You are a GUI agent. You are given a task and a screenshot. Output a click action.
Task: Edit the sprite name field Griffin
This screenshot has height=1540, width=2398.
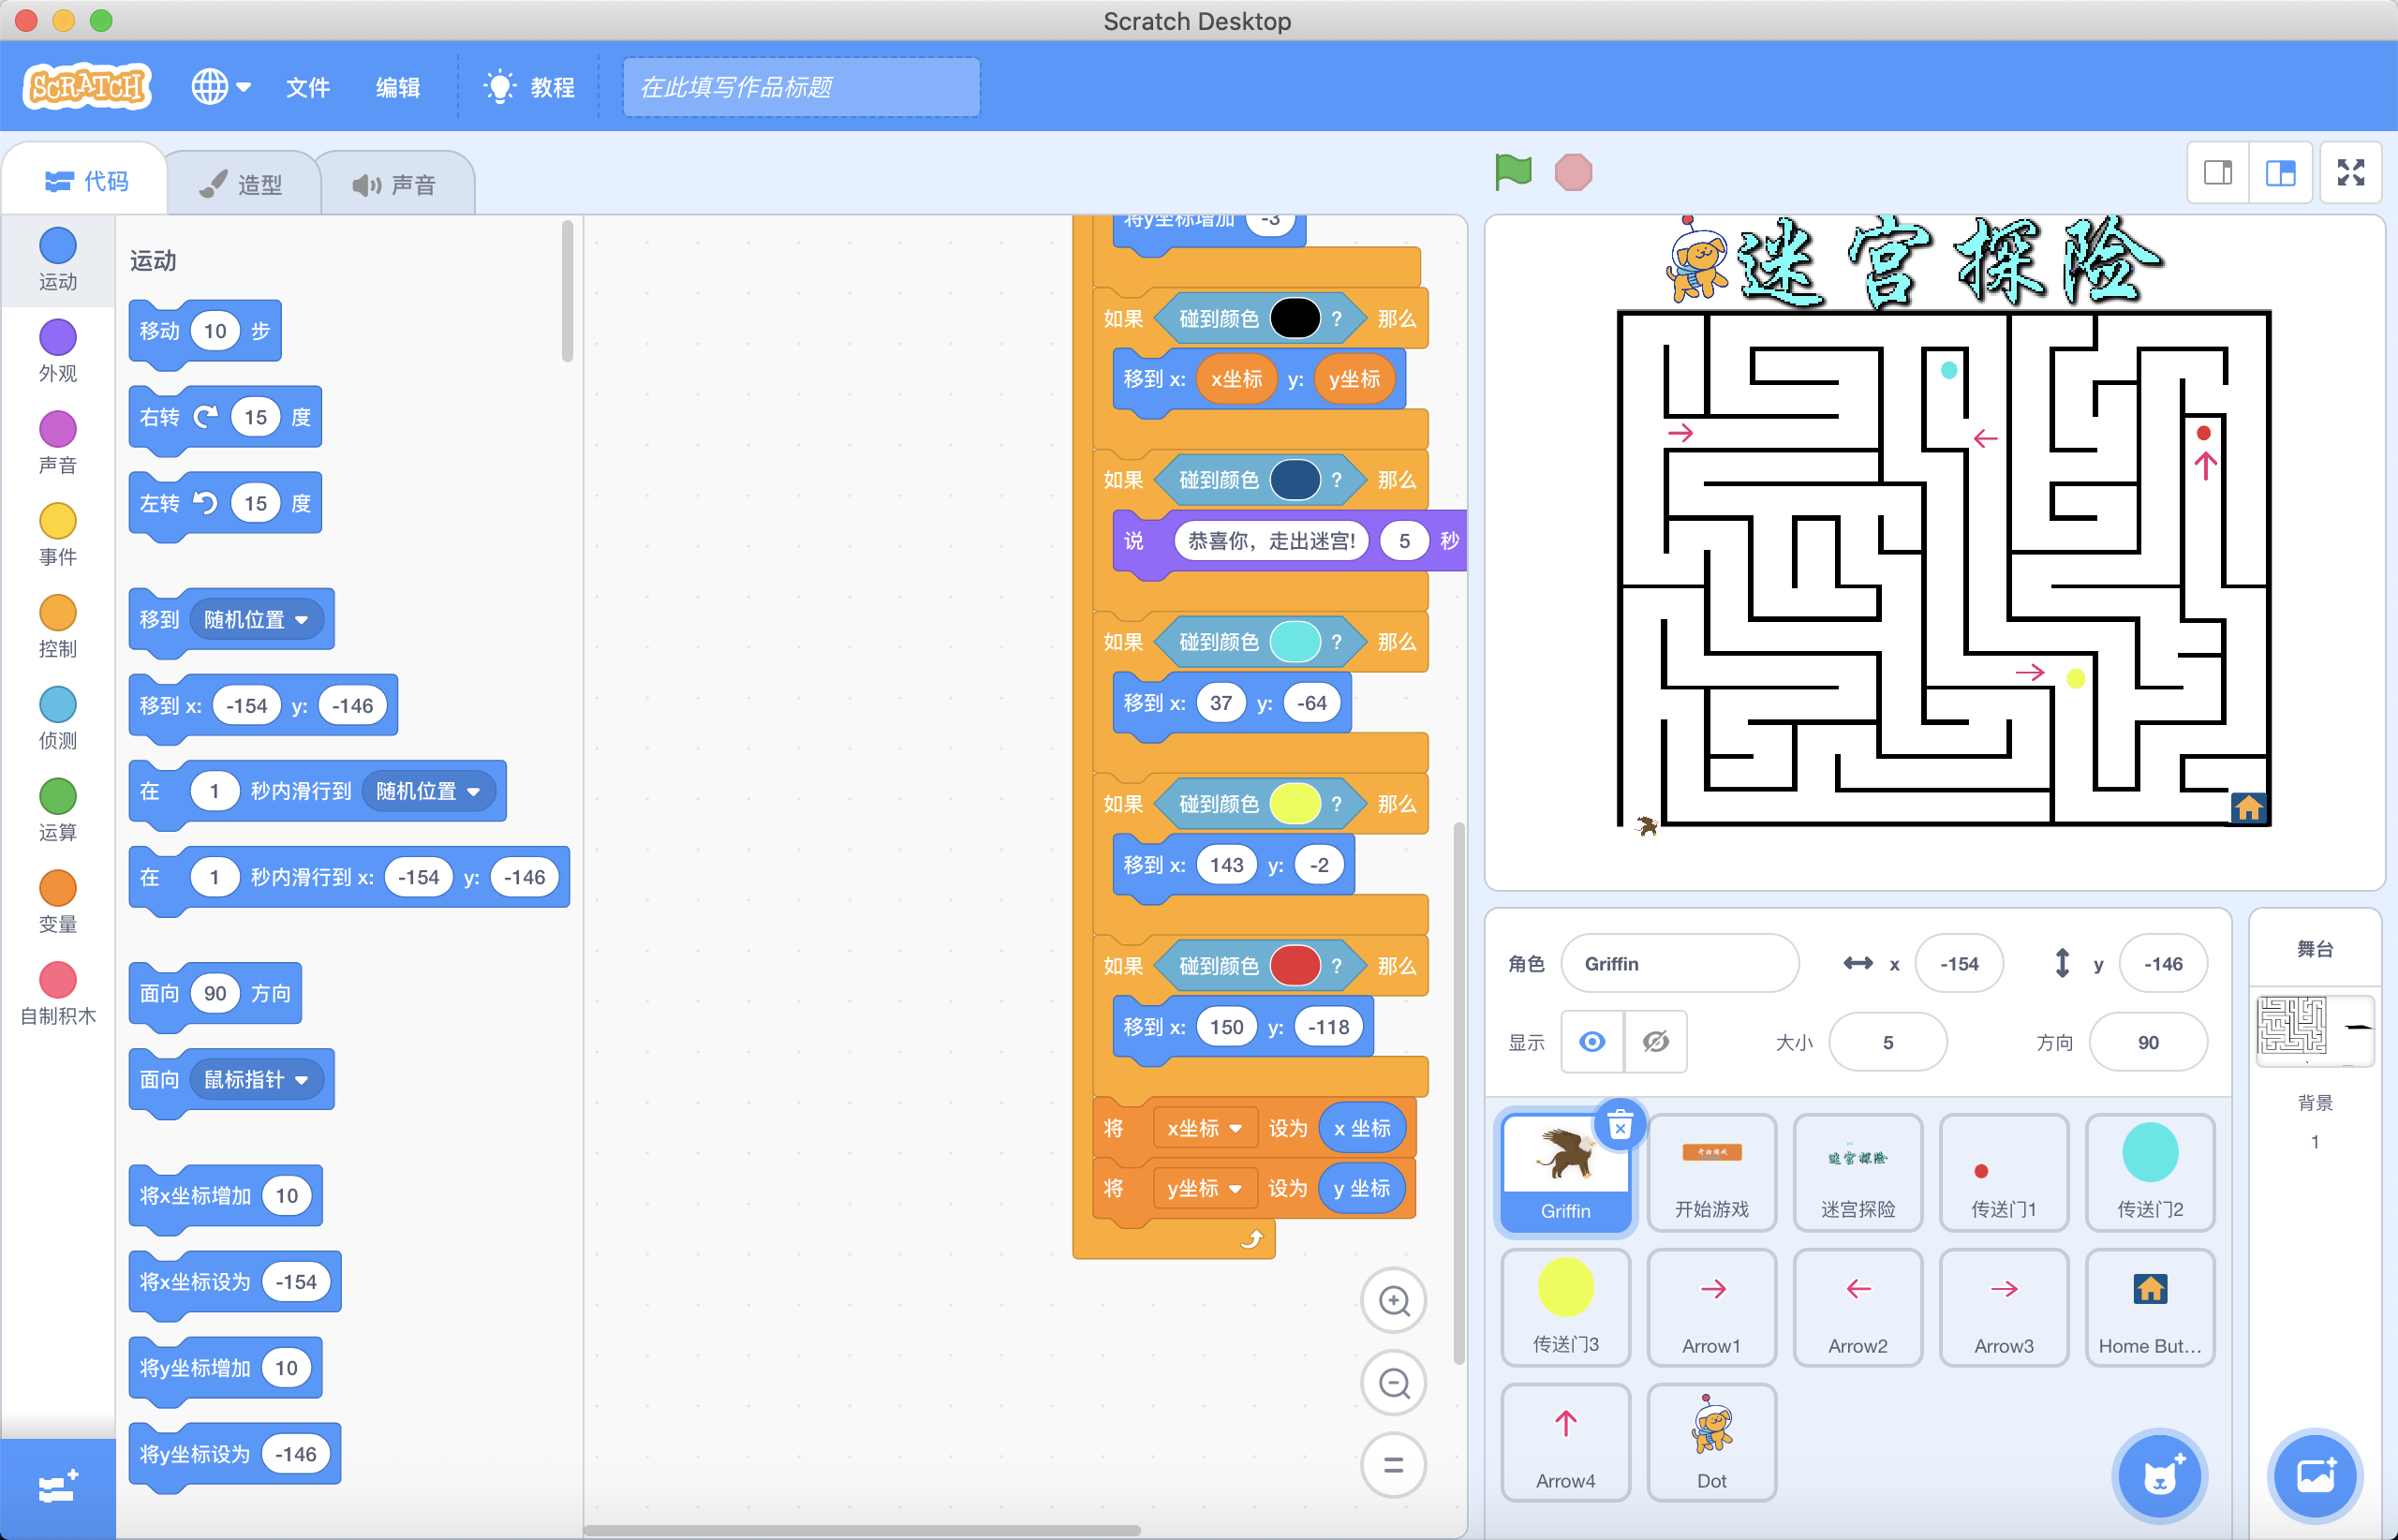coord(1680,963)
